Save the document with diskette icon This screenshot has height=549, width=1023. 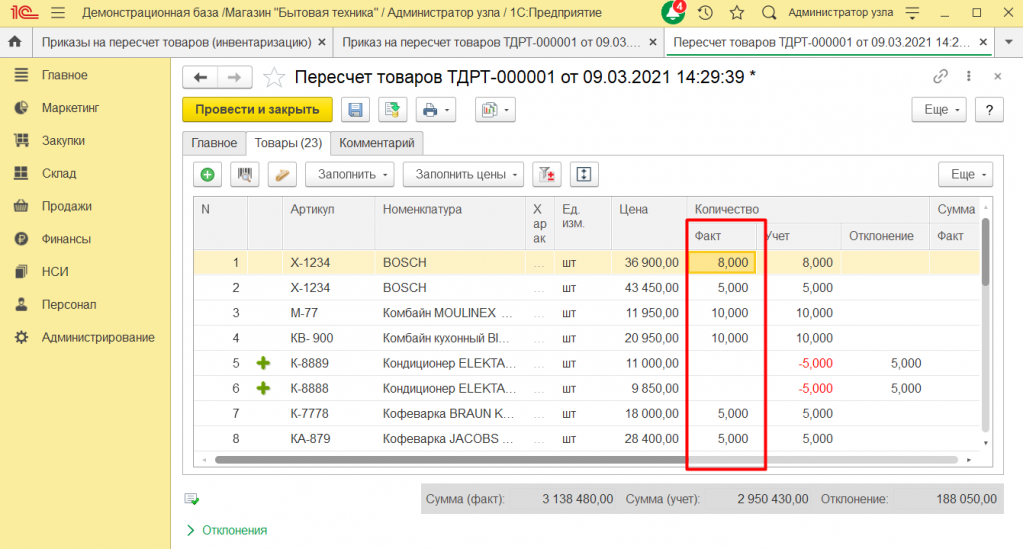[355, 110]
